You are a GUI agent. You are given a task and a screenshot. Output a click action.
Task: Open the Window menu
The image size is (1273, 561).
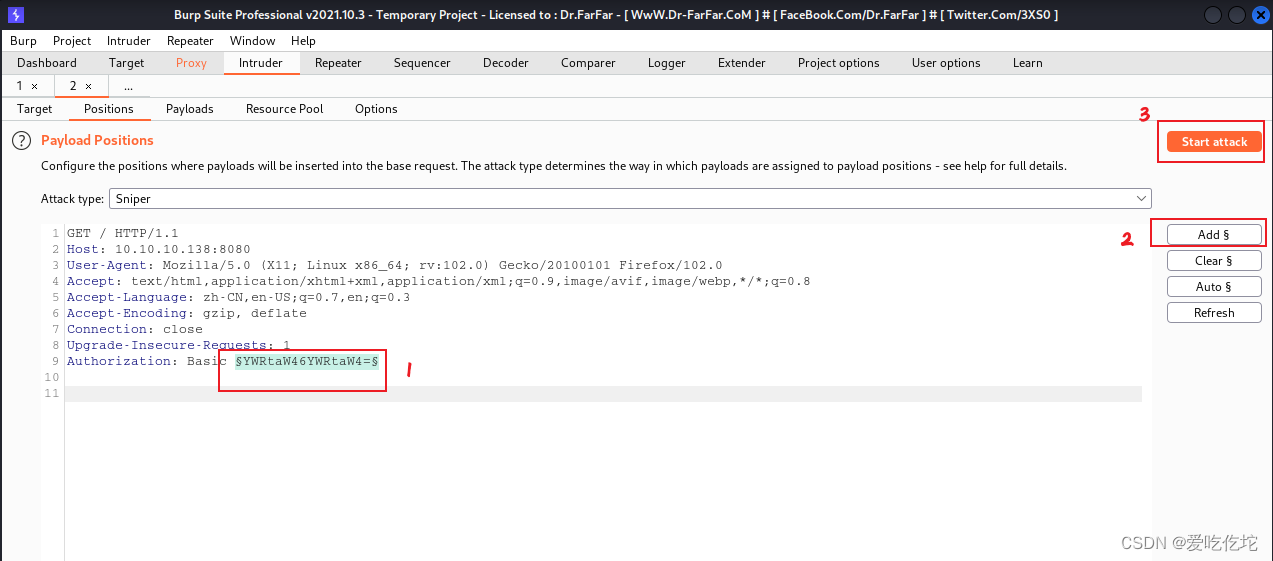pyautogui.click(x=252, y=41)
